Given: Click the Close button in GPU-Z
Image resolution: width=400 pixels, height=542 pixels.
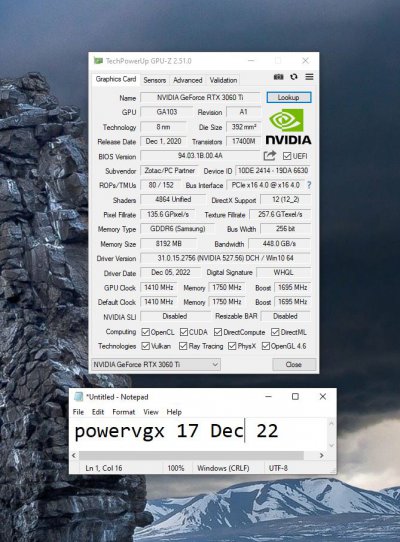Looking at the screenshot, I should [x=294, y=365].
